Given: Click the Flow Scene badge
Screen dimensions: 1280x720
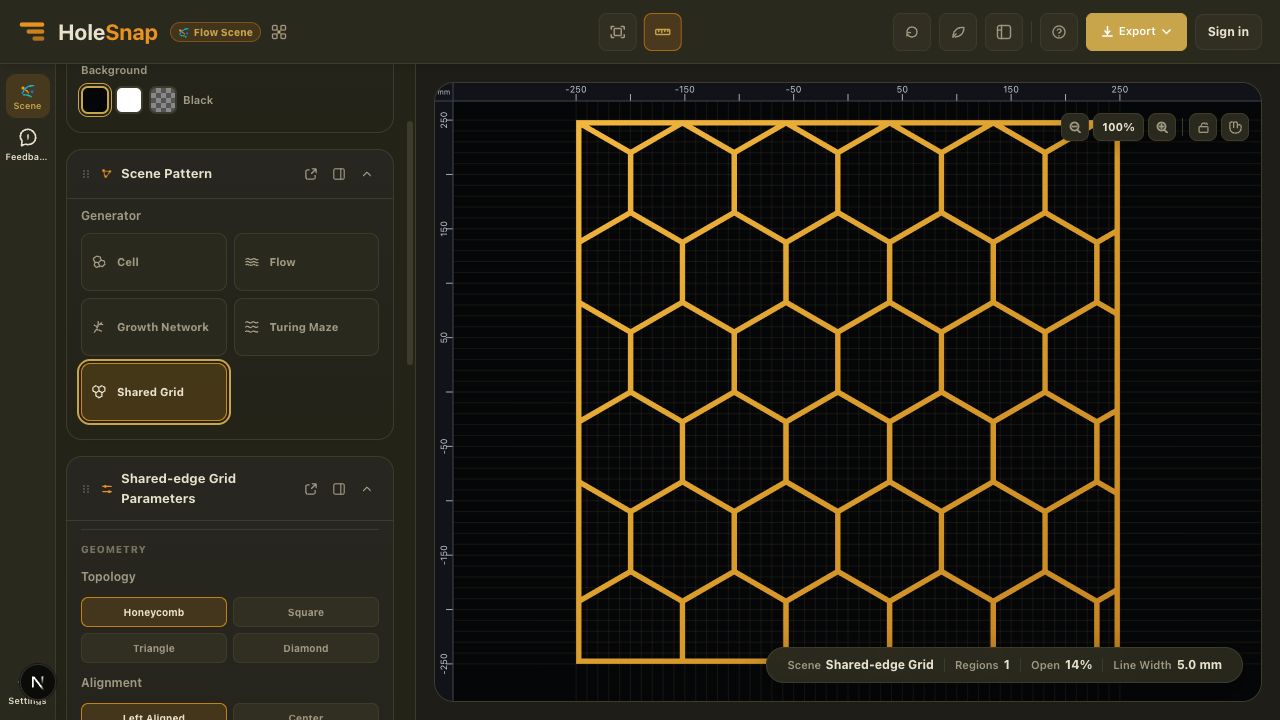Looking at the screenshot, I should [216, 32].
